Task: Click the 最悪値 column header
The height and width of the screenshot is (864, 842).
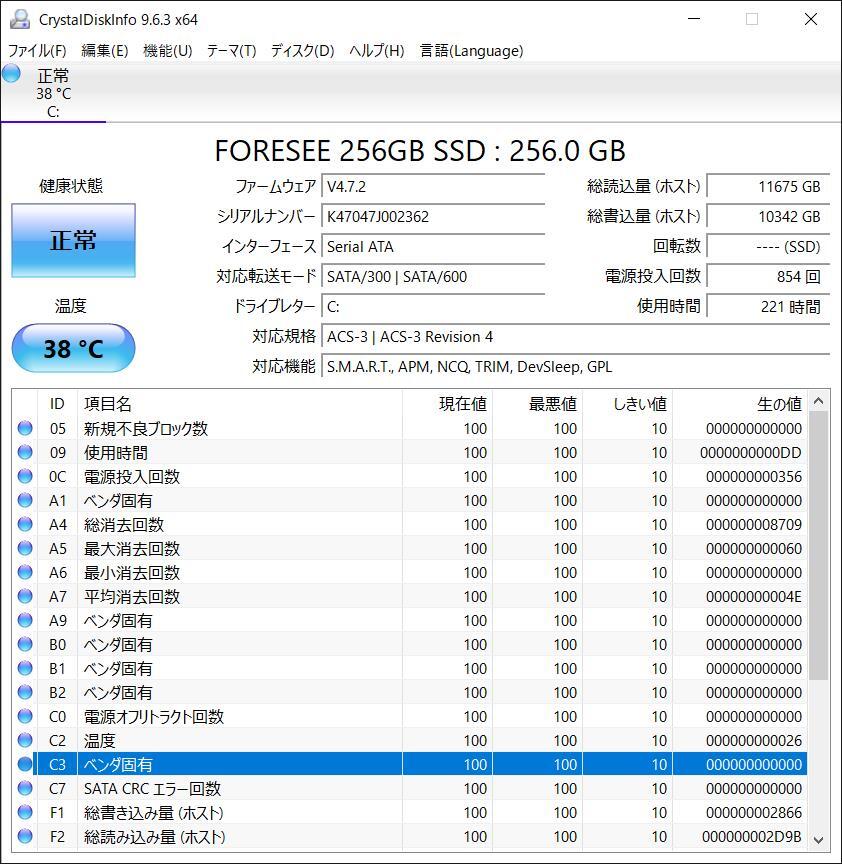Action: 537,404
